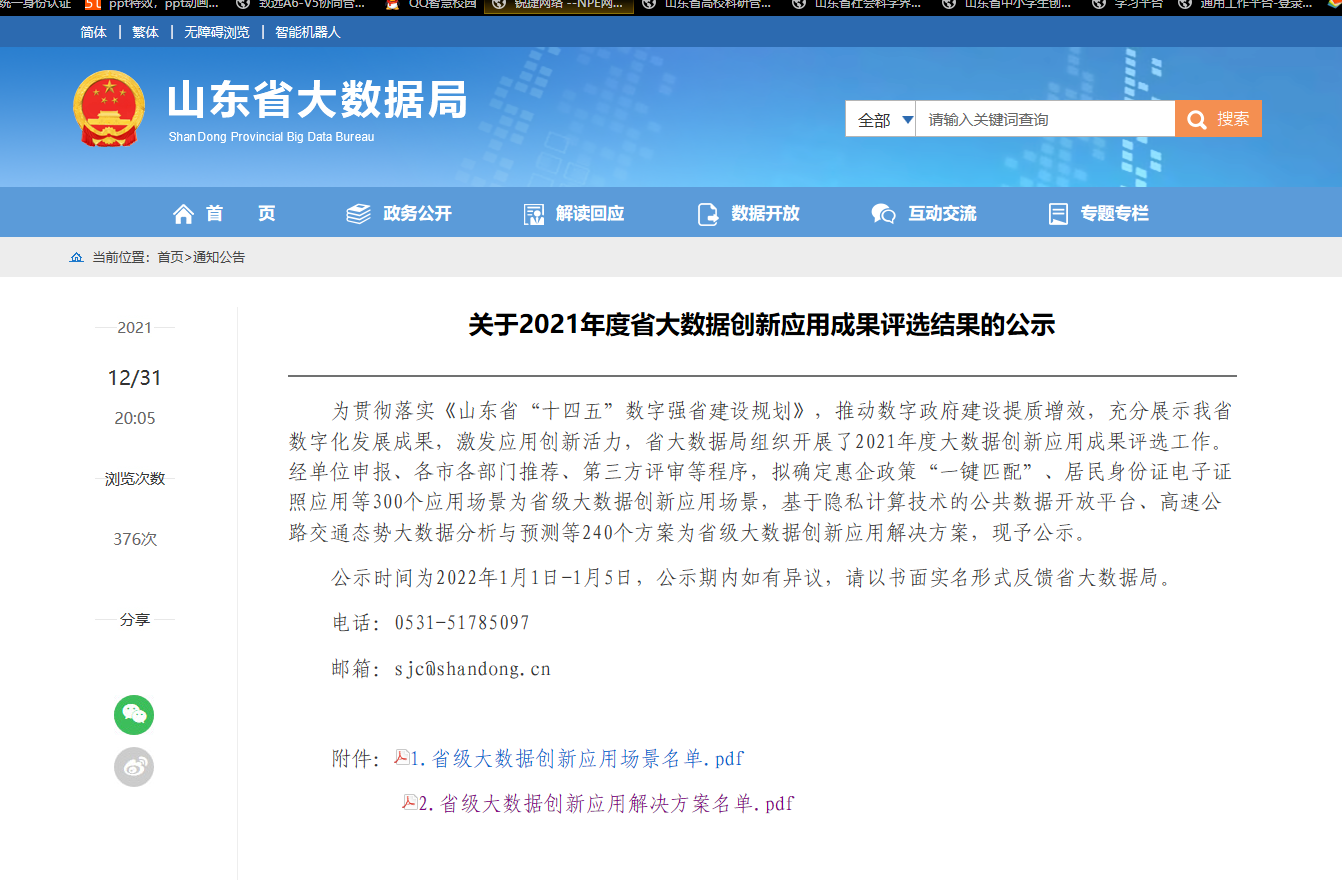This screenshot has width=1342, height=880.
Task: Click the national emblem logo
Action: click(x=109, y=109)
